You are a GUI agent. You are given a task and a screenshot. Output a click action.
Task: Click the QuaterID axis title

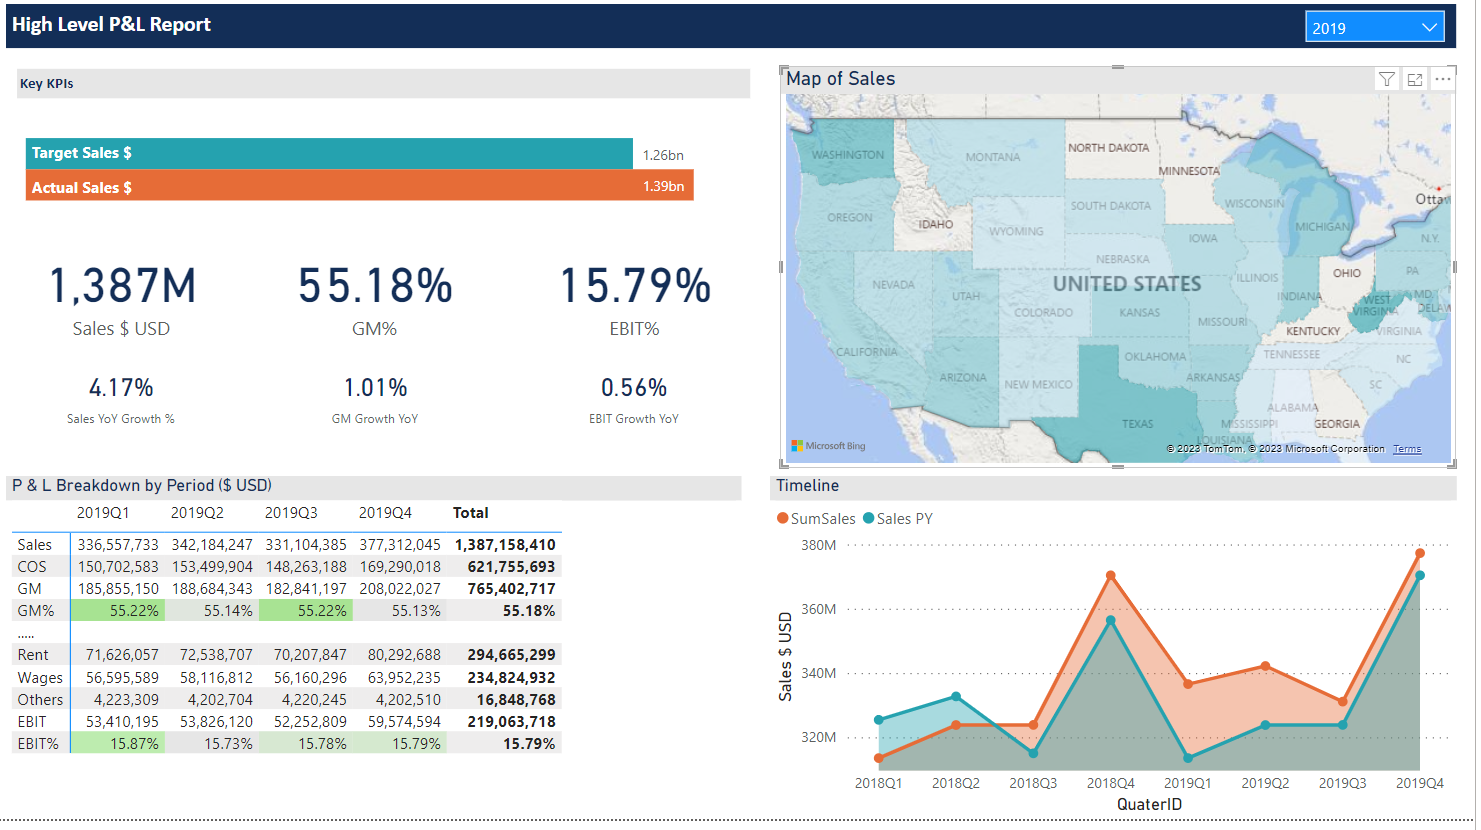coord(1149,804)
